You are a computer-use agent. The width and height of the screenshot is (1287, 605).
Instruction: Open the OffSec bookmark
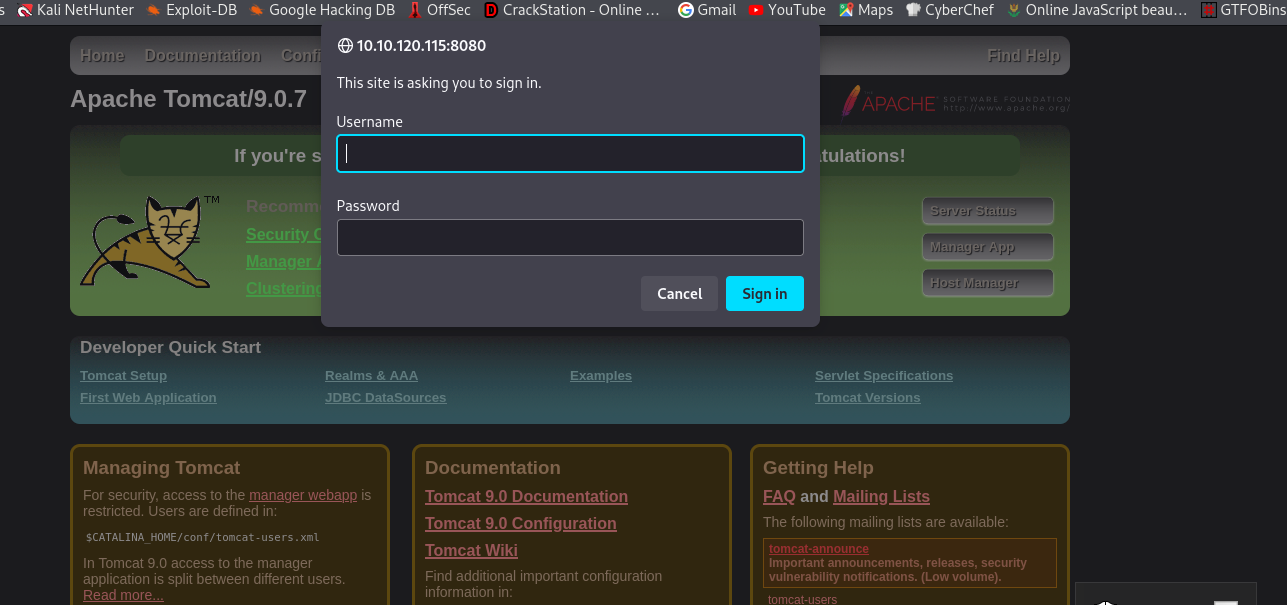[439, 10]
